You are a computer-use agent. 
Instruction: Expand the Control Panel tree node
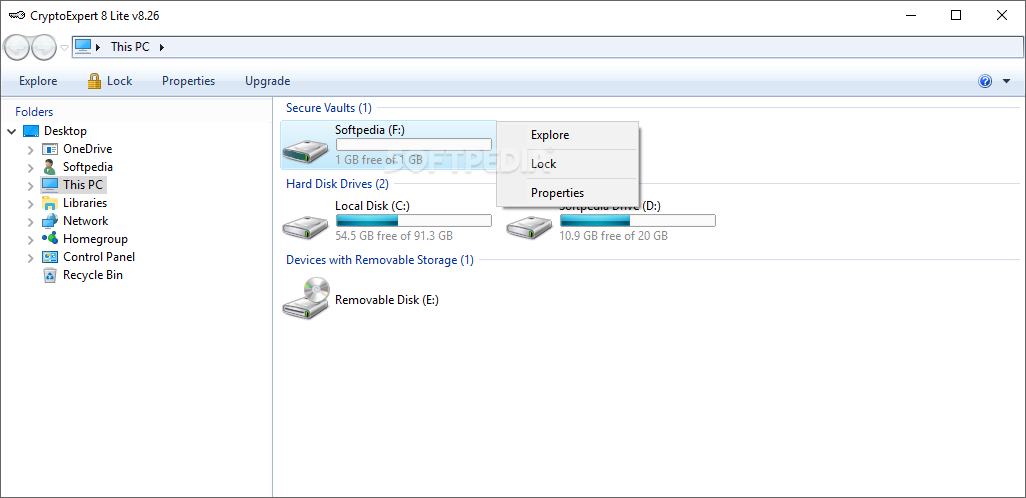click(x=31, y=258)
